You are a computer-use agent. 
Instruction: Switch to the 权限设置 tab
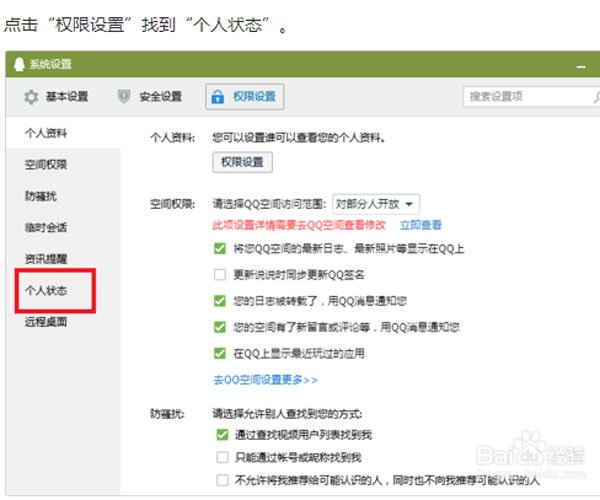(x=245, y=97)
